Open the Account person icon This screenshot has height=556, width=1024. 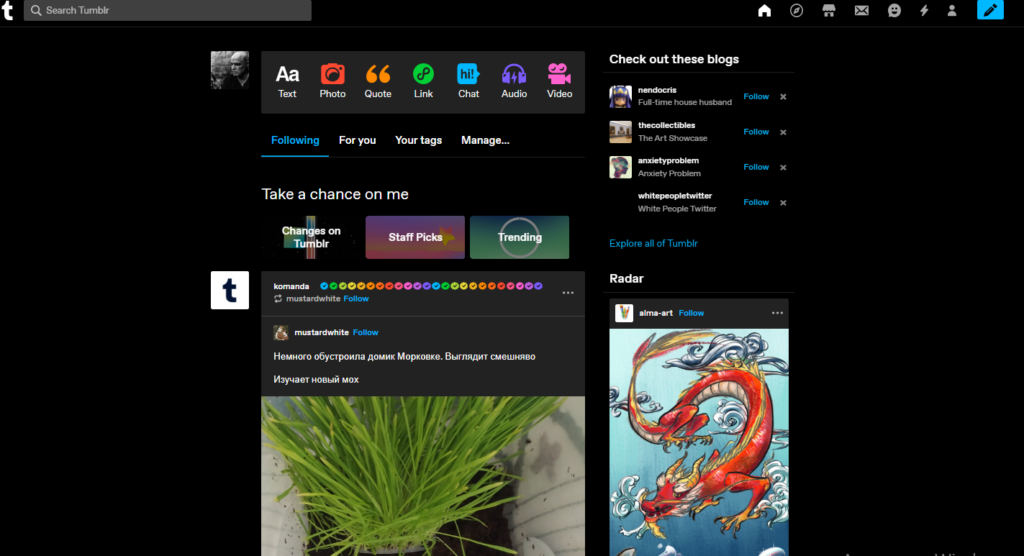point(952,10)
